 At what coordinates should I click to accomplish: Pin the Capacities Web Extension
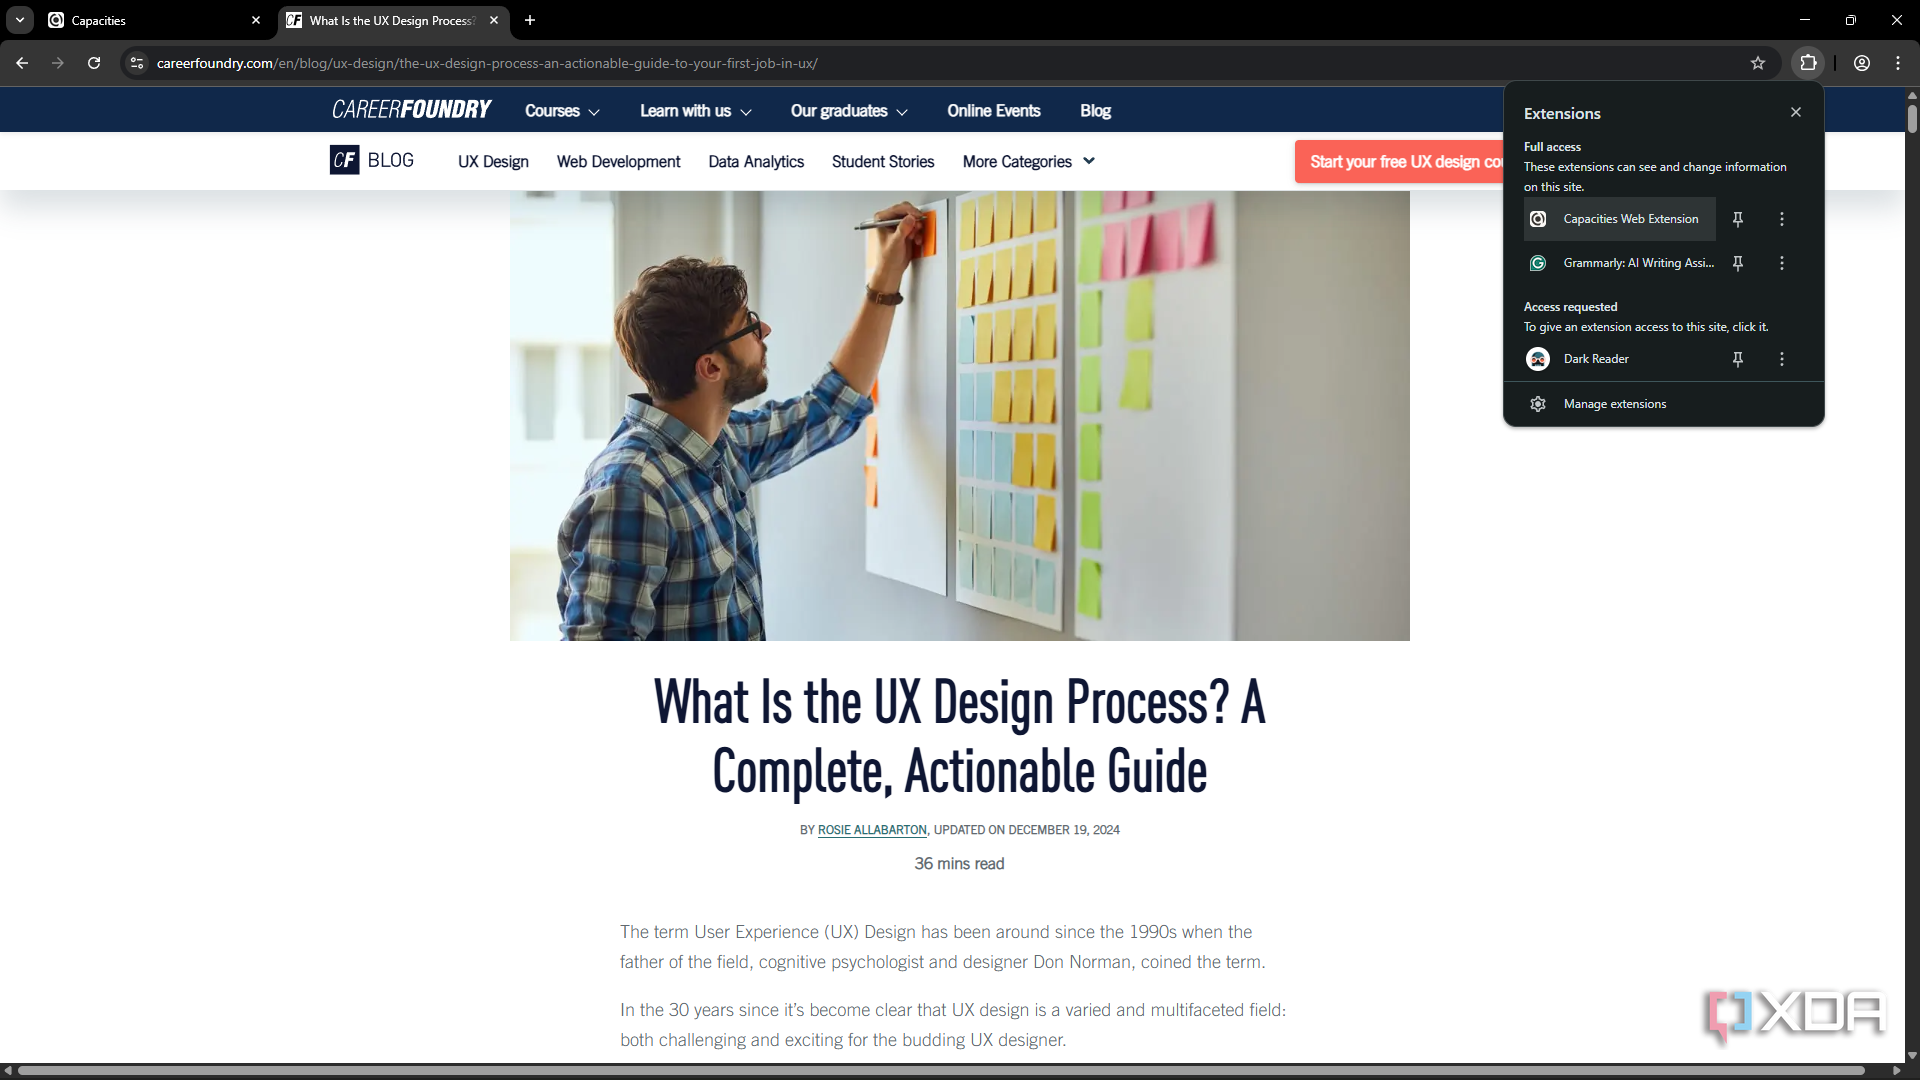1738,219
